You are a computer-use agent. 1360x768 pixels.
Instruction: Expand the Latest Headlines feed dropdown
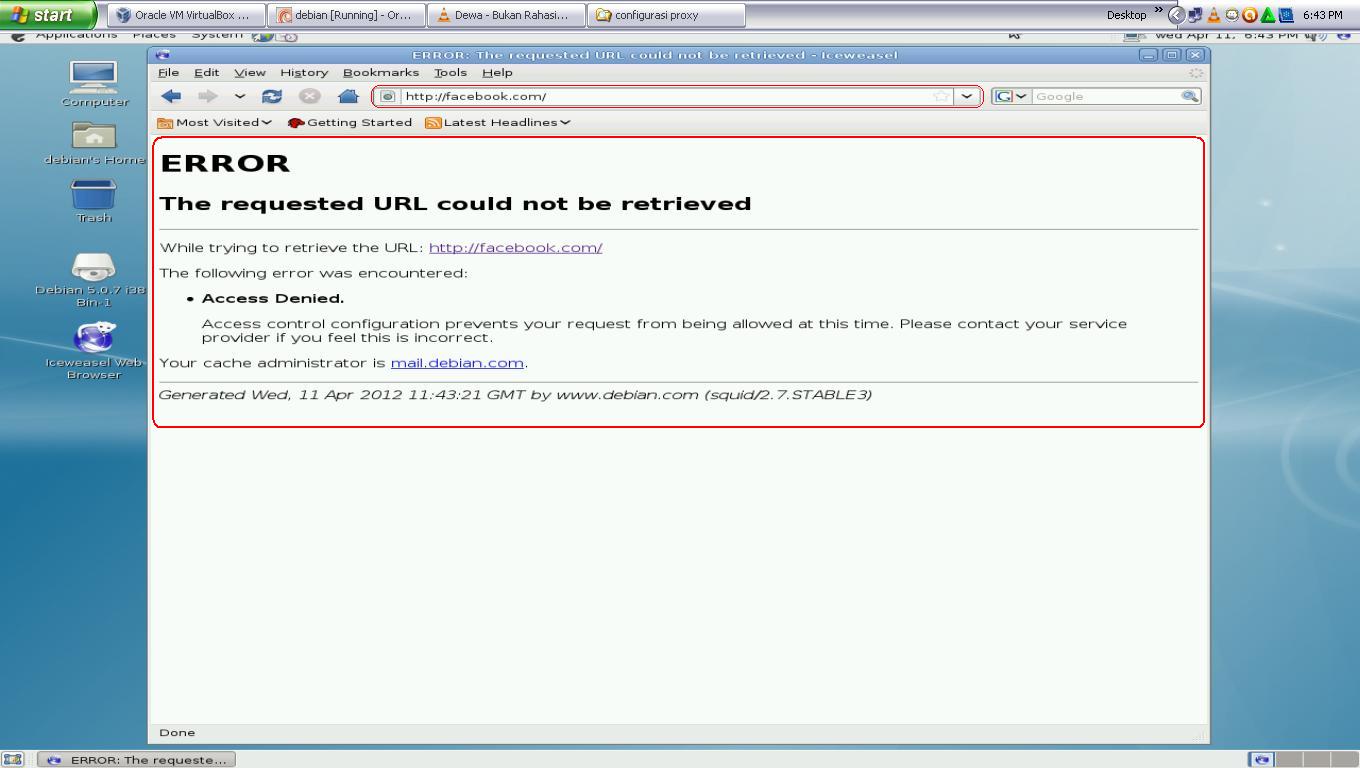point(498,122)
